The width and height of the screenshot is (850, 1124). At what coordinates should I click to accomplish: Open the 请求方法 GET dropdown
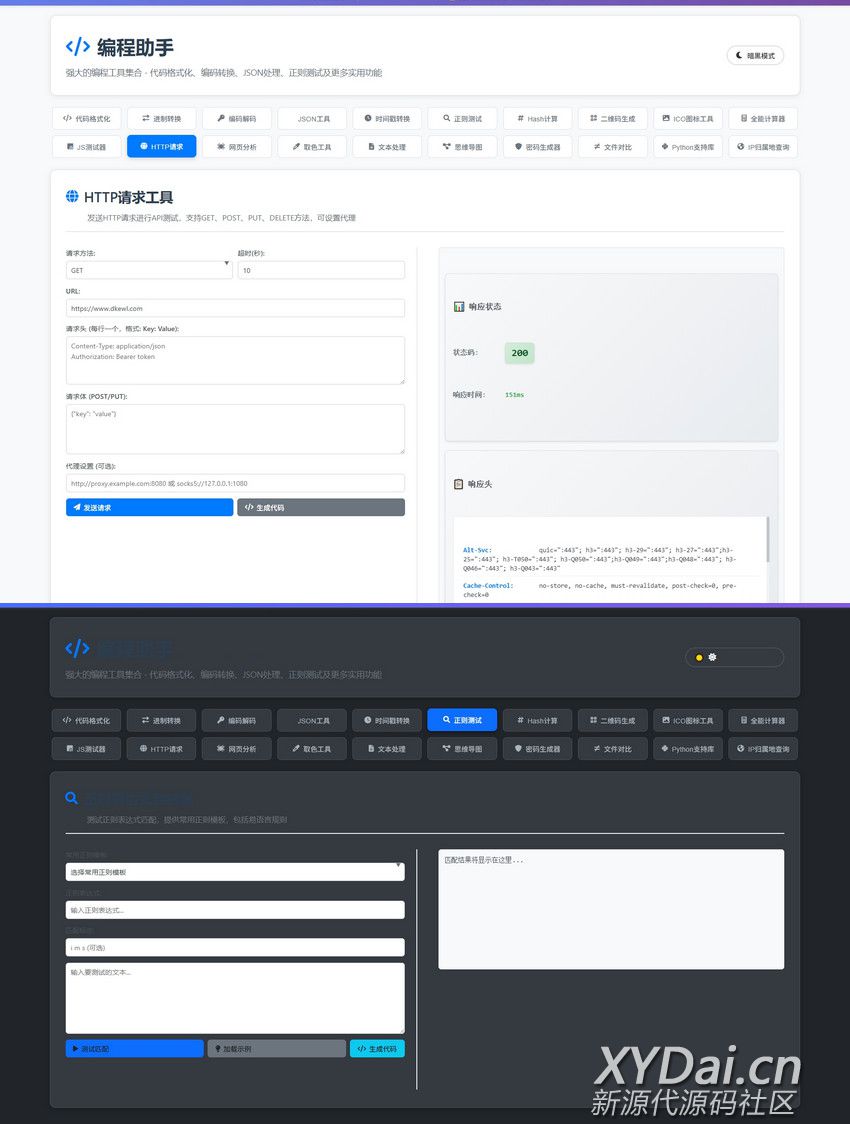click(x=149, y=270)
